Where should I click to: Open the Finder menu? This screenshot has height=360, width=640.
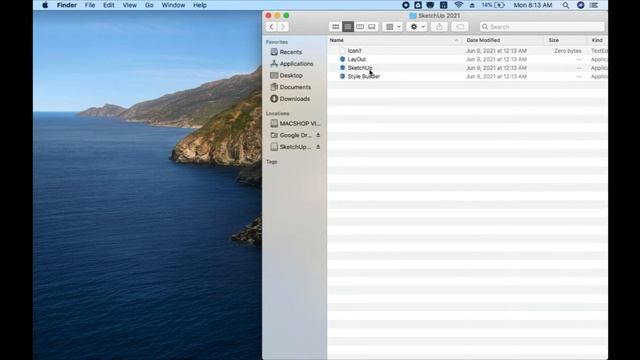pos(67,5)
